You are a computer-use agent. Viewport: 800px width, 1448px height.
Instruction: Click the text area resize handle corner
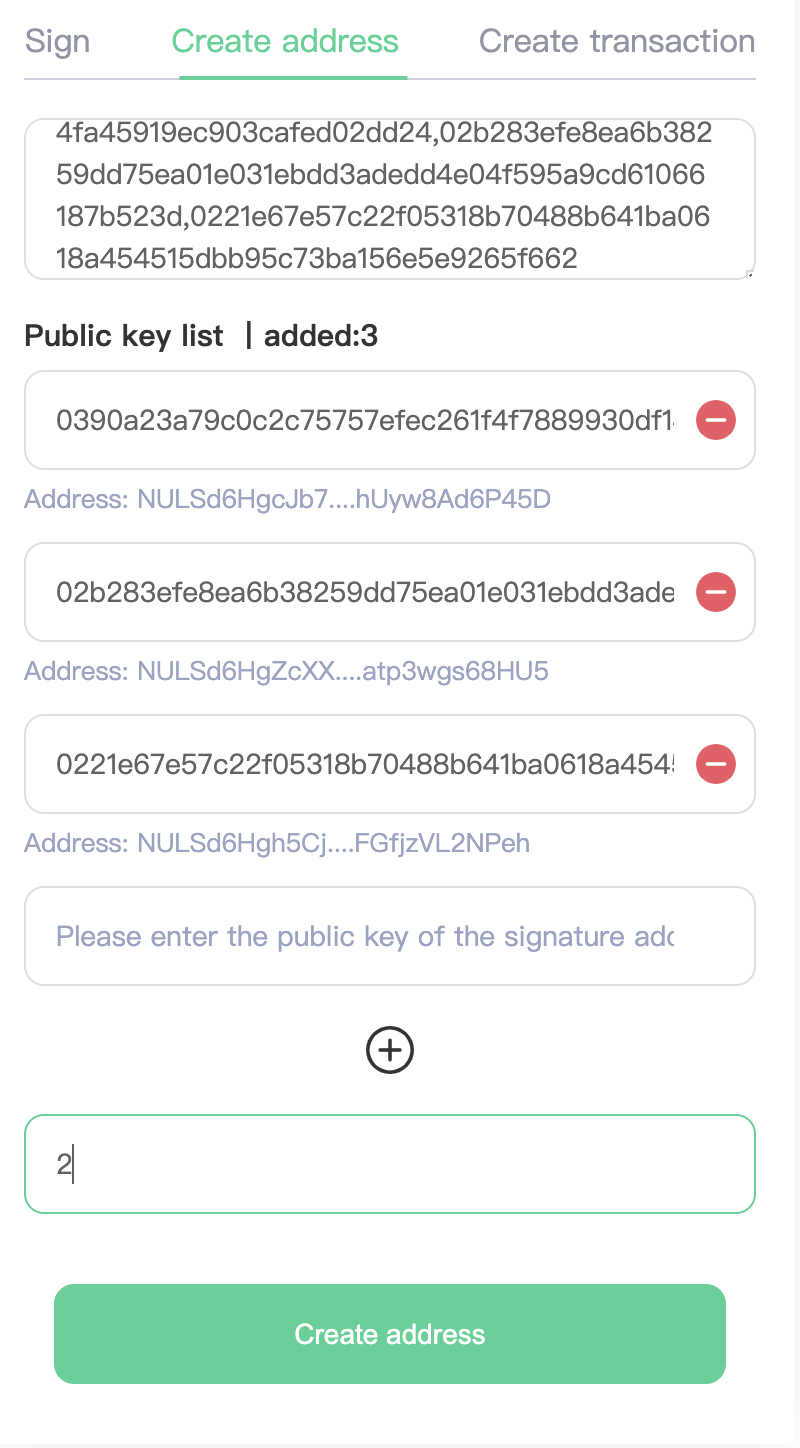click(749, 272)
